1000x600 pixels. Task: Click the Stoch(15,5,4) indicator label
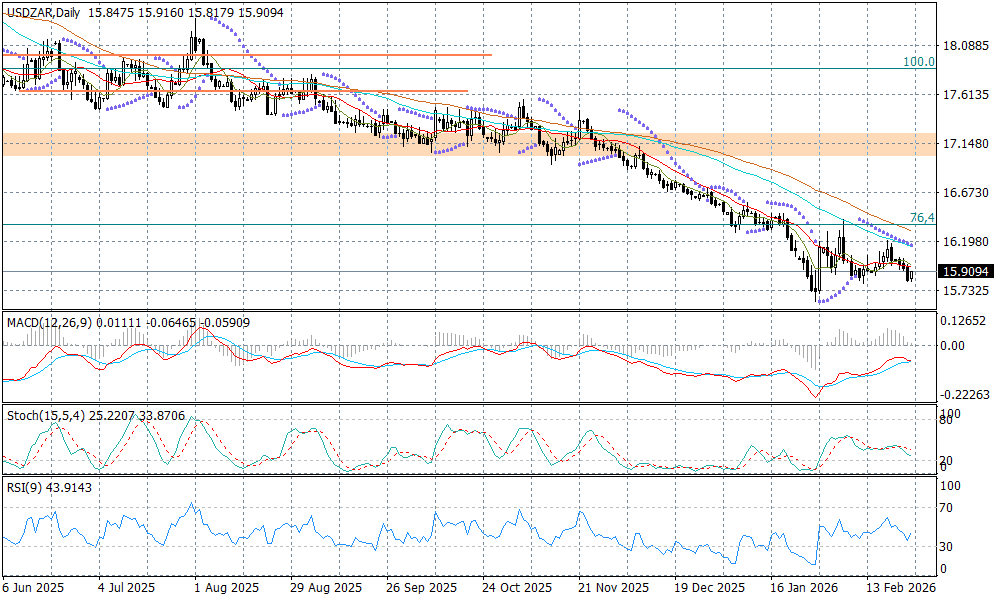click(x=46, y=413)
